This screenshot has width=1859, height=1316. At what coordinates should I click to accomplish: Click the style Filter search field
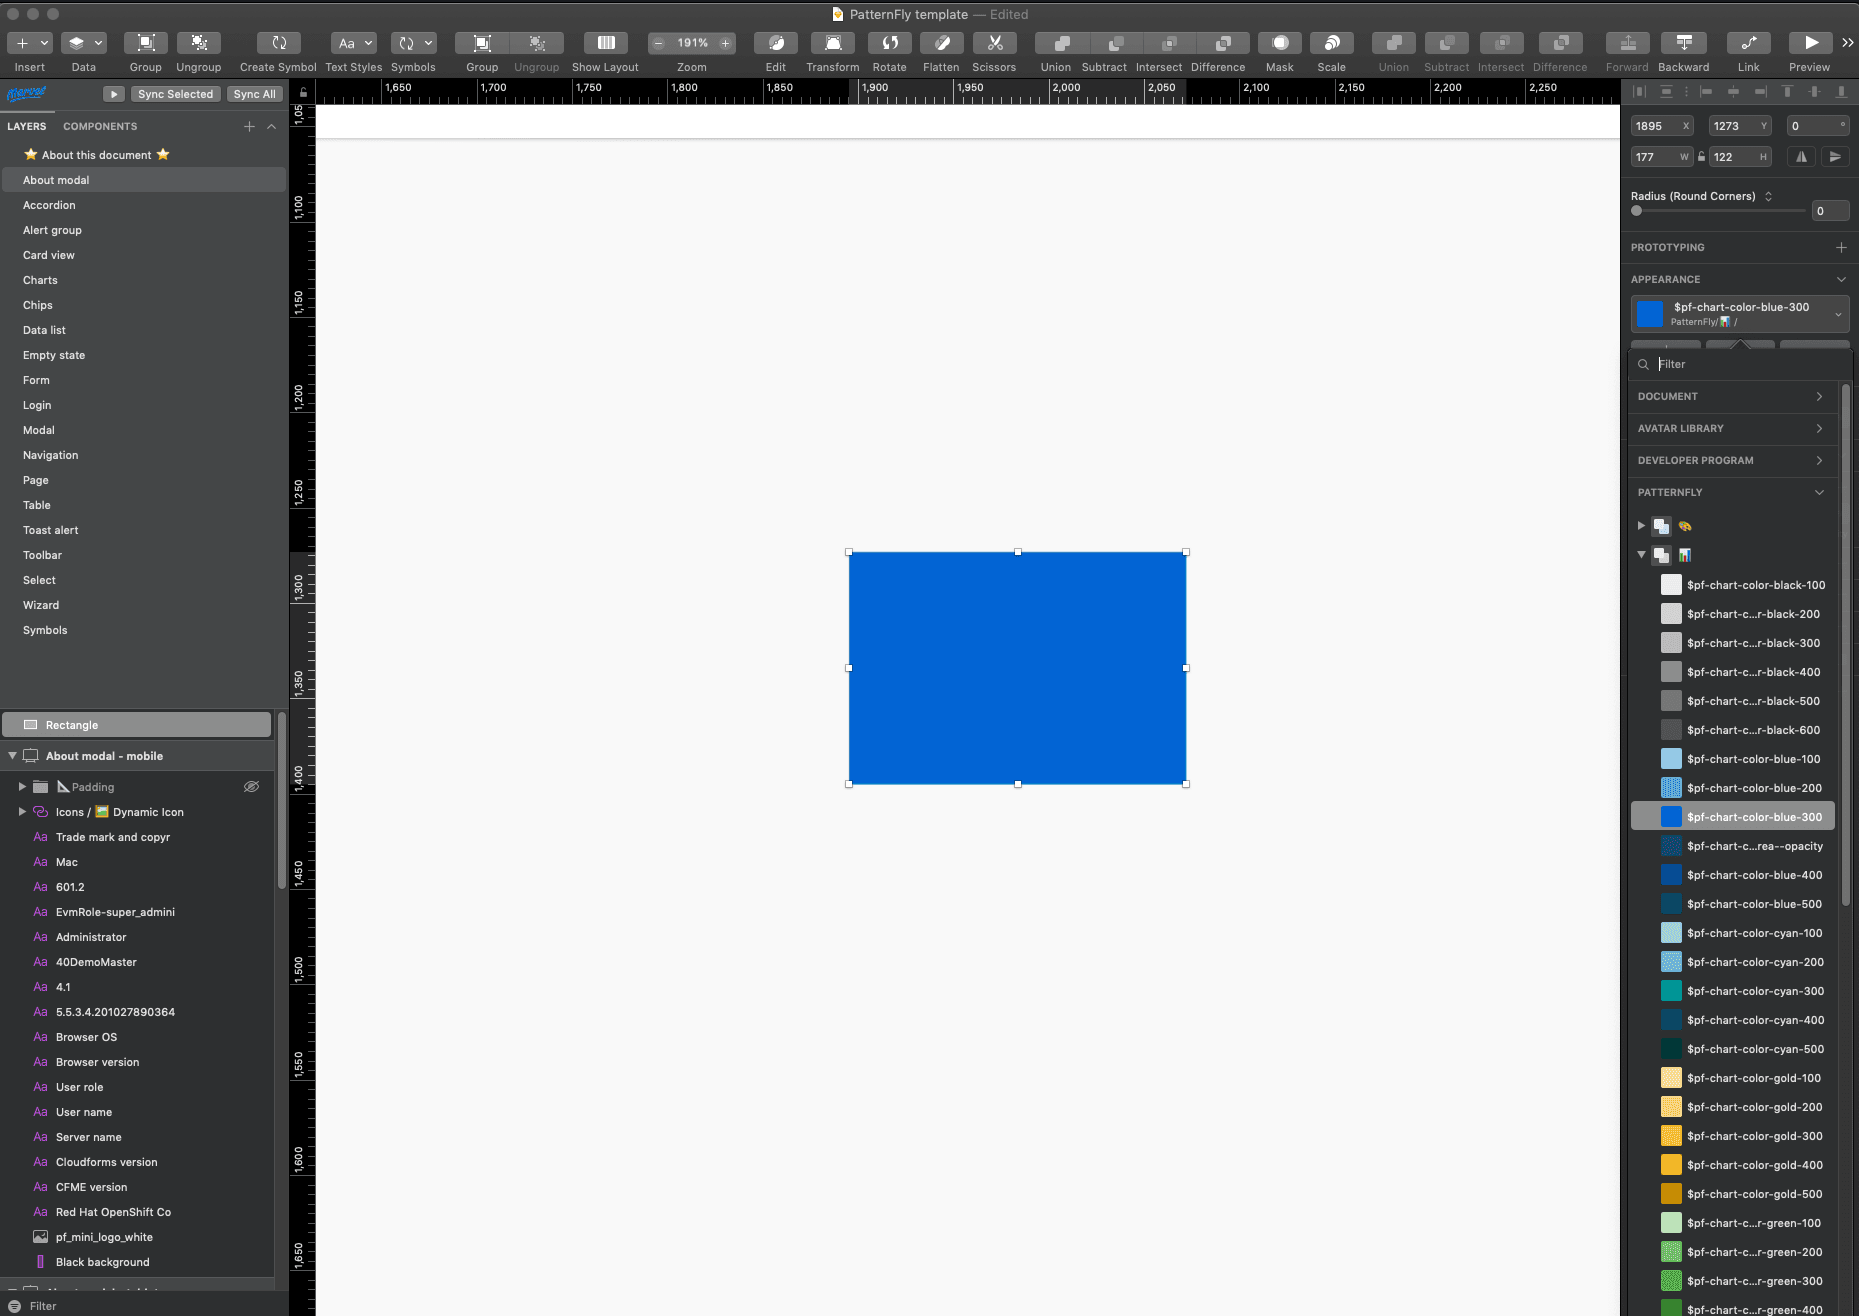1740,365
